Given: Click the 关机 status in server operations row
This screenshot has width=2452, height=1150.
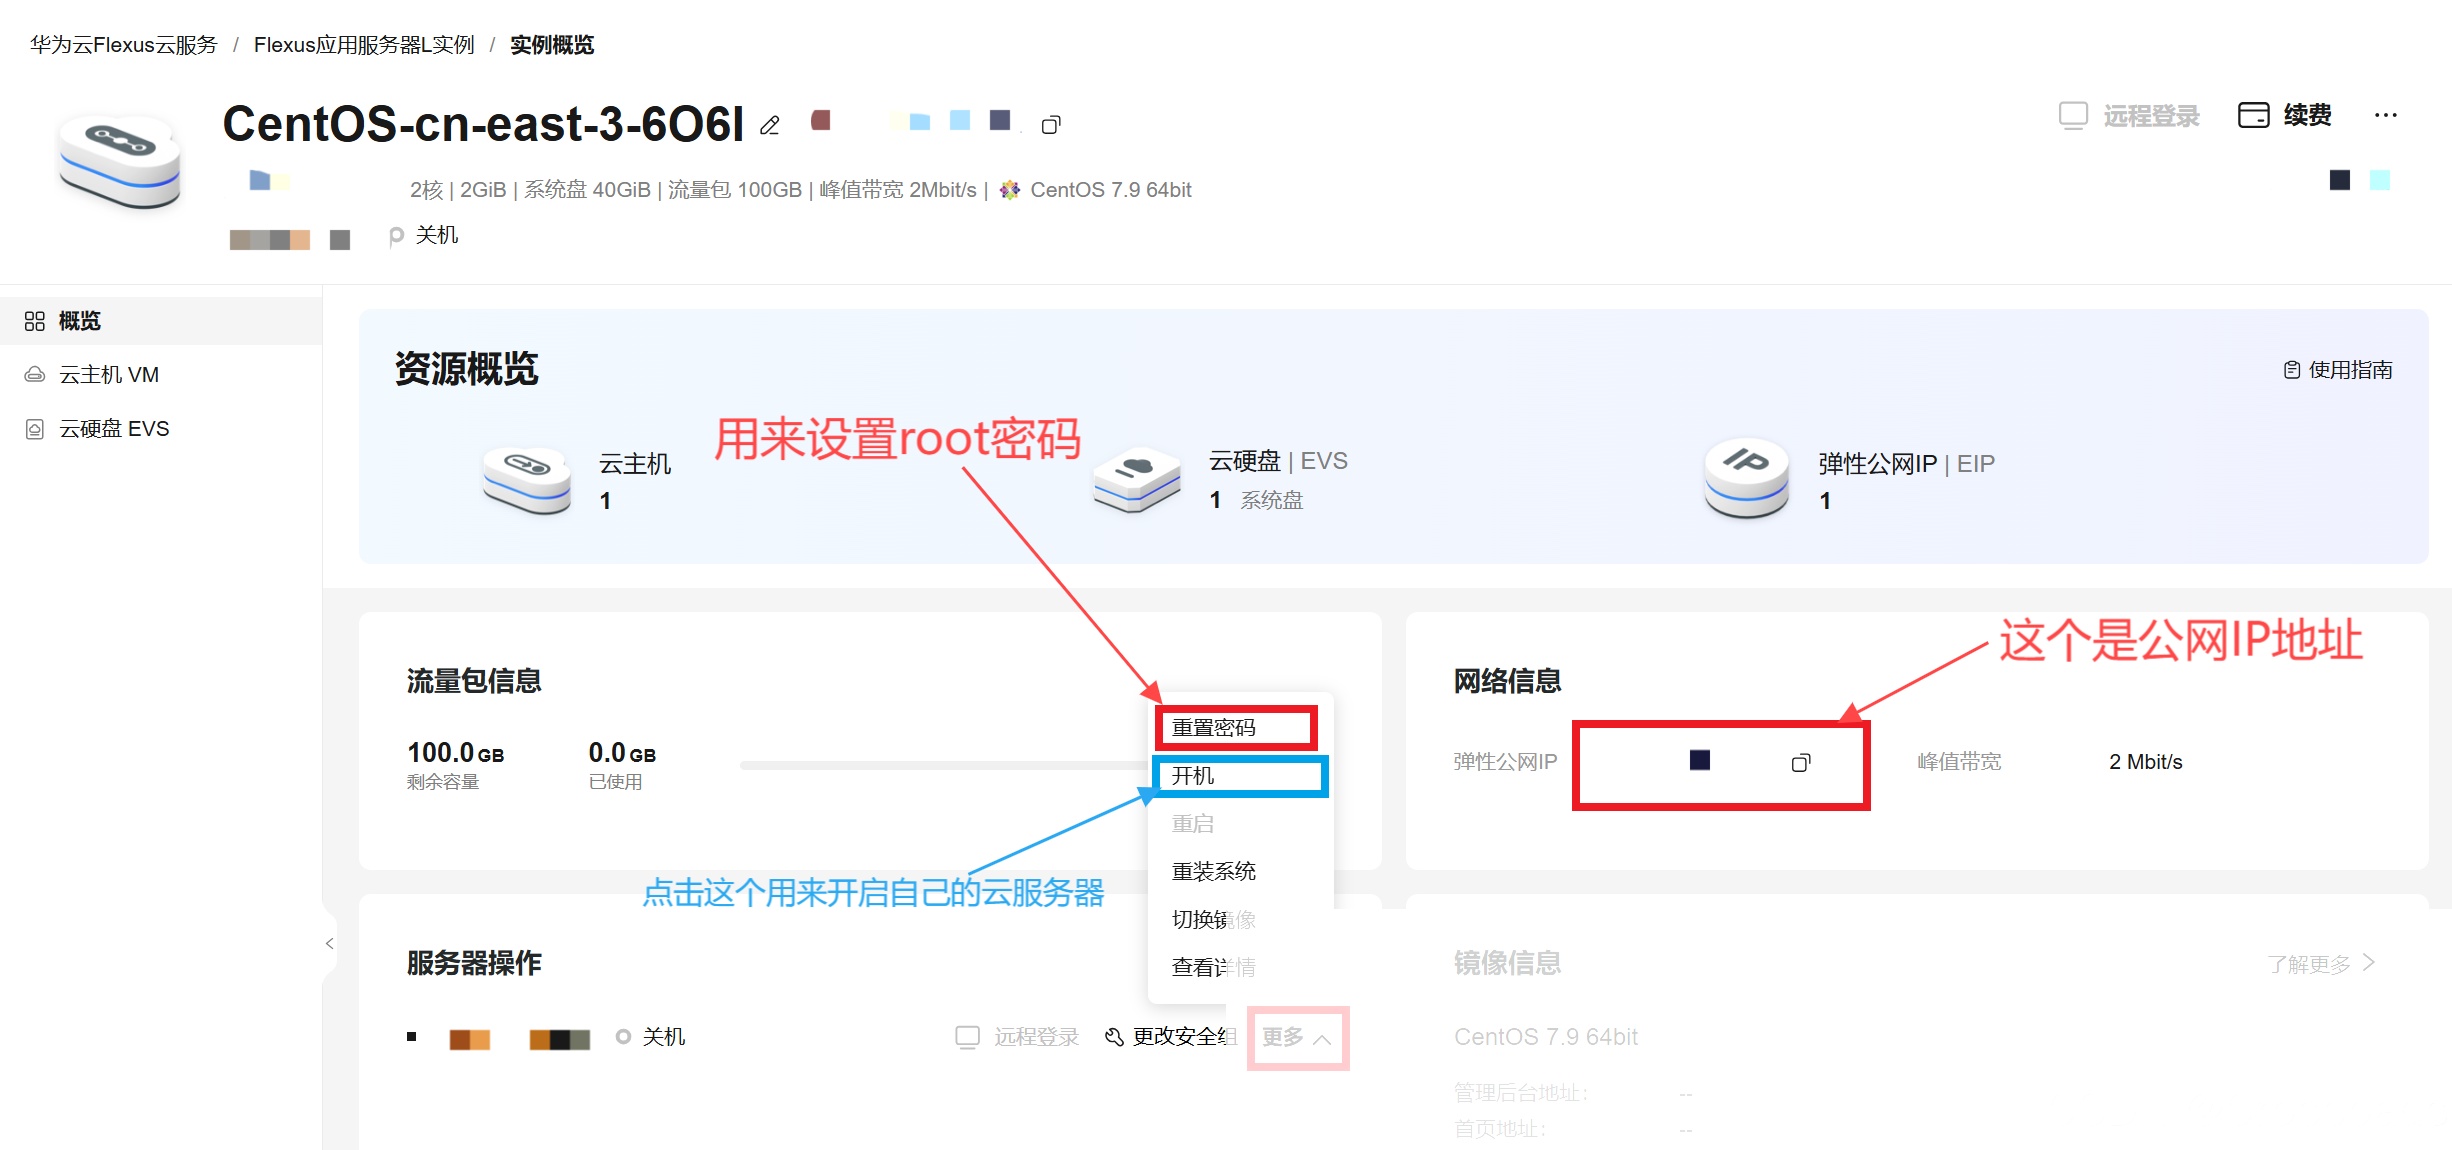Looking at the screenshot, I should 663,1037.
